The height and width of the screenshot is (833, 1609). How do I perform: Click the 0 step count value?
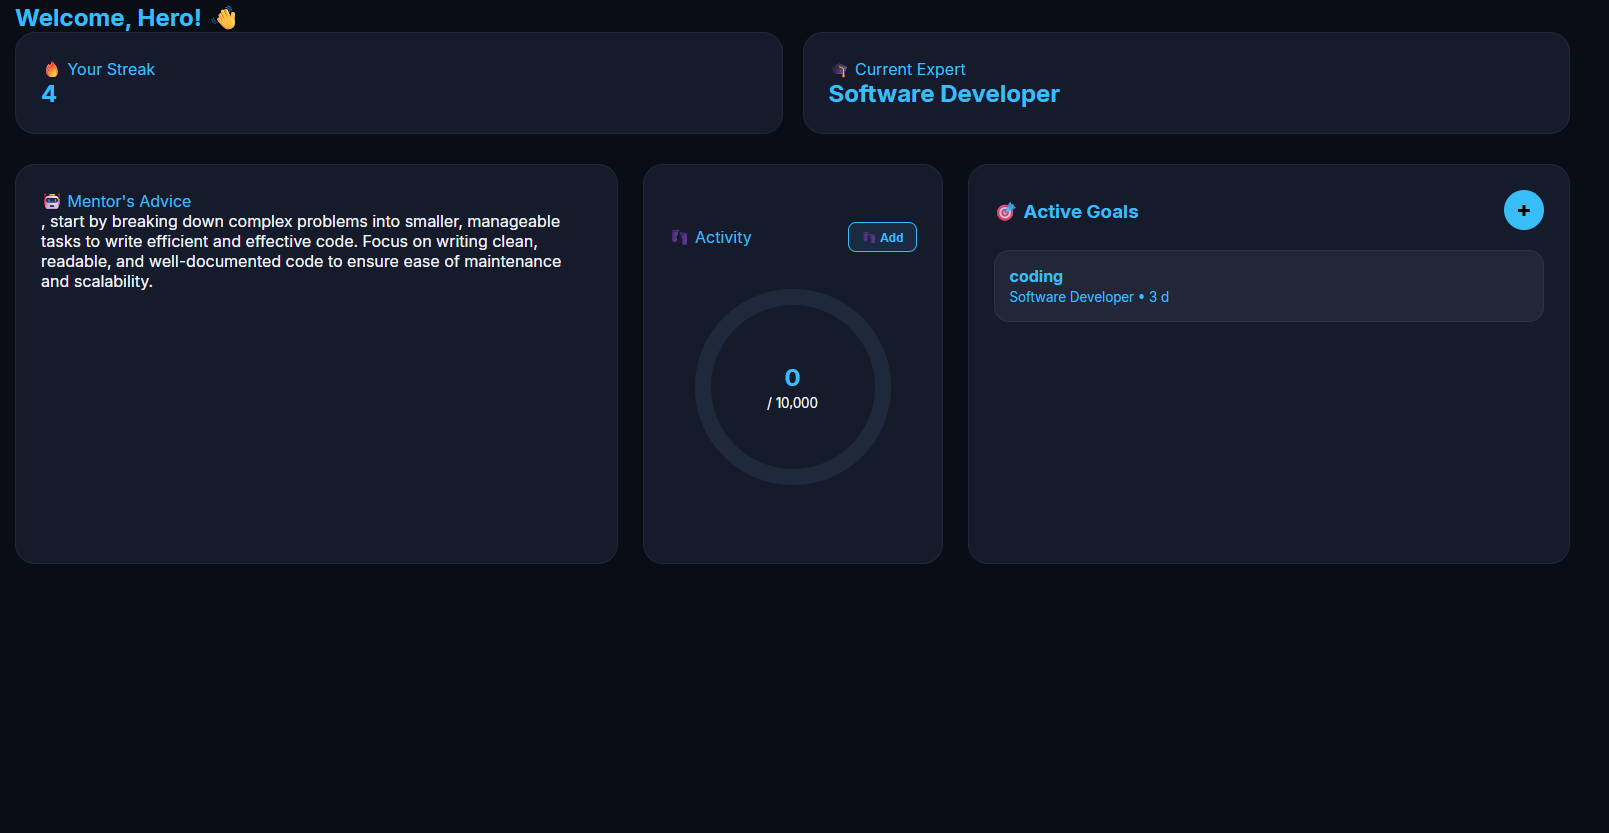(792, 378)
